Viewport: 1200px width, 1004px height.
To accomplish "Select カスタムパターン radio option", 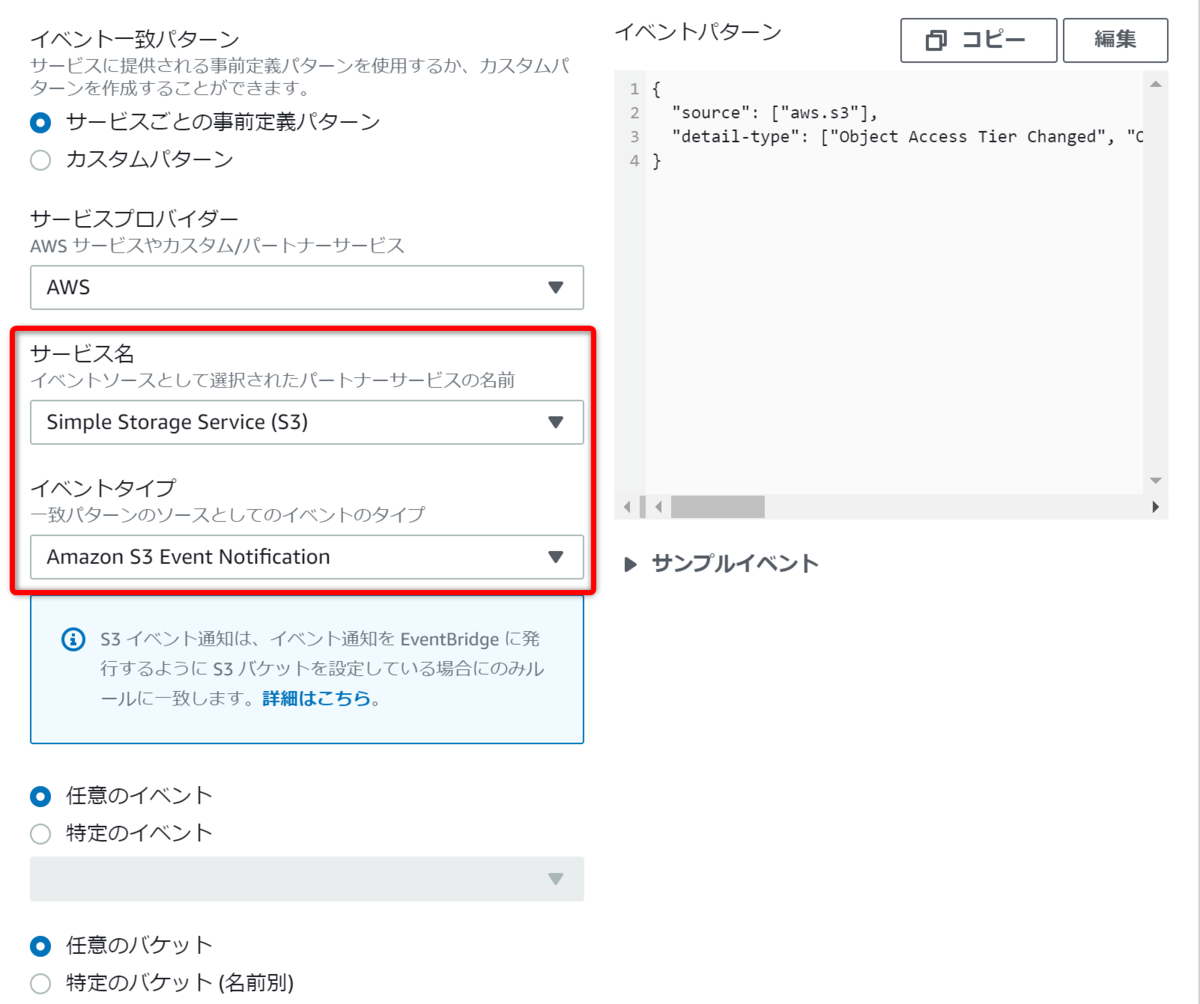I will tap(41, 160).
